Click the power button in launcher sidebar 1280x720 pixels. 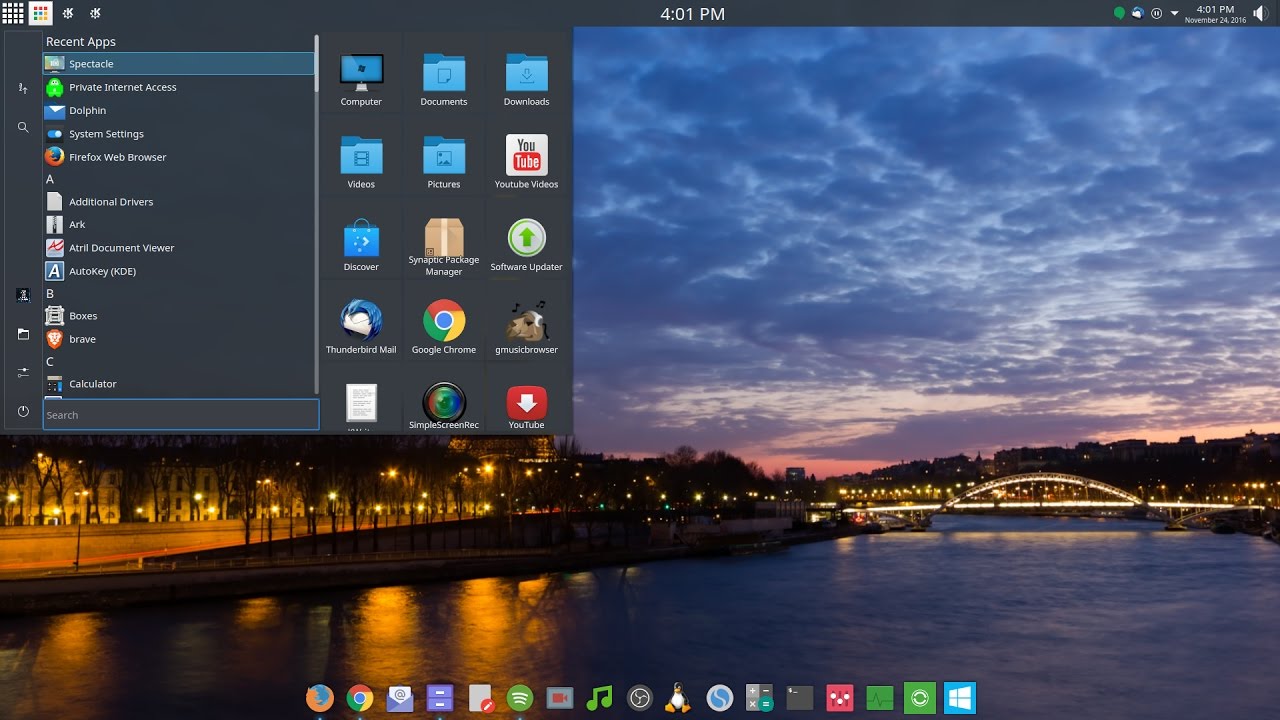[23, 411]
